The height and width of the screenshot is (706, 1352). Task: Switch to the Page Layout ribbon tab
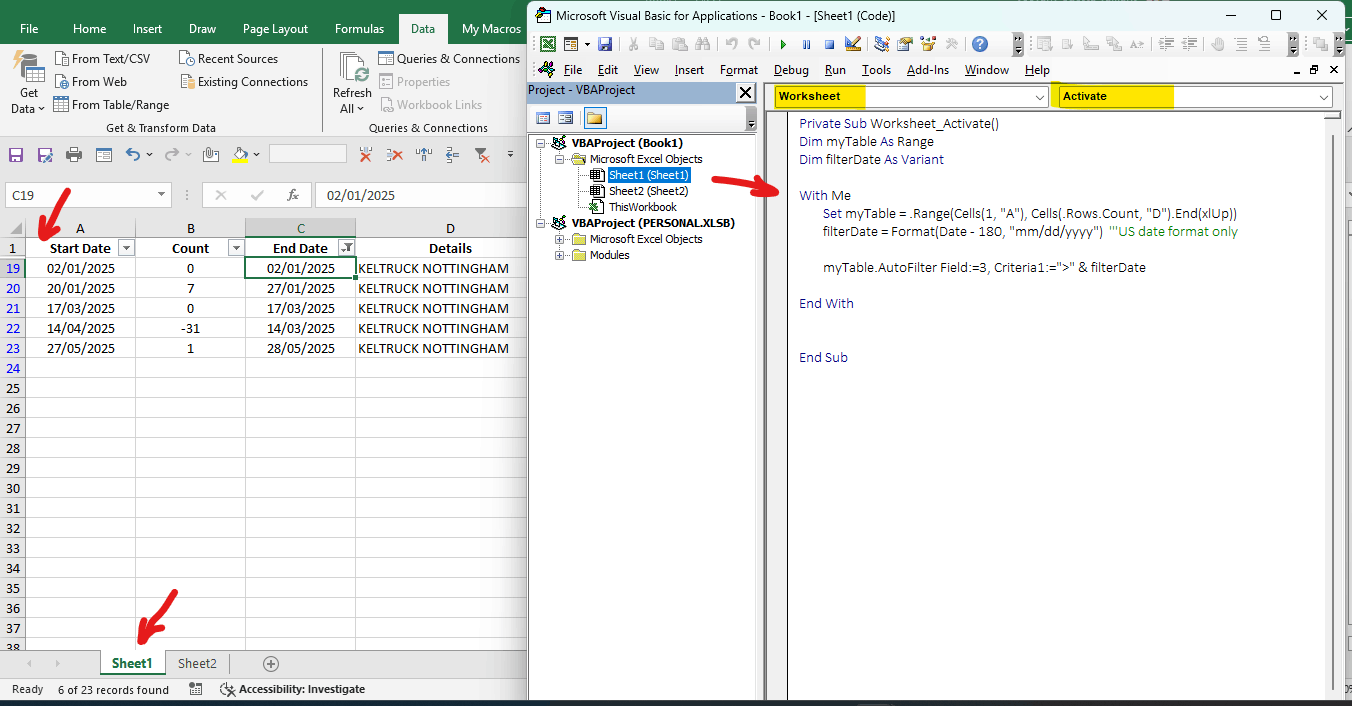pyautogui.click(x=275, y=29)
